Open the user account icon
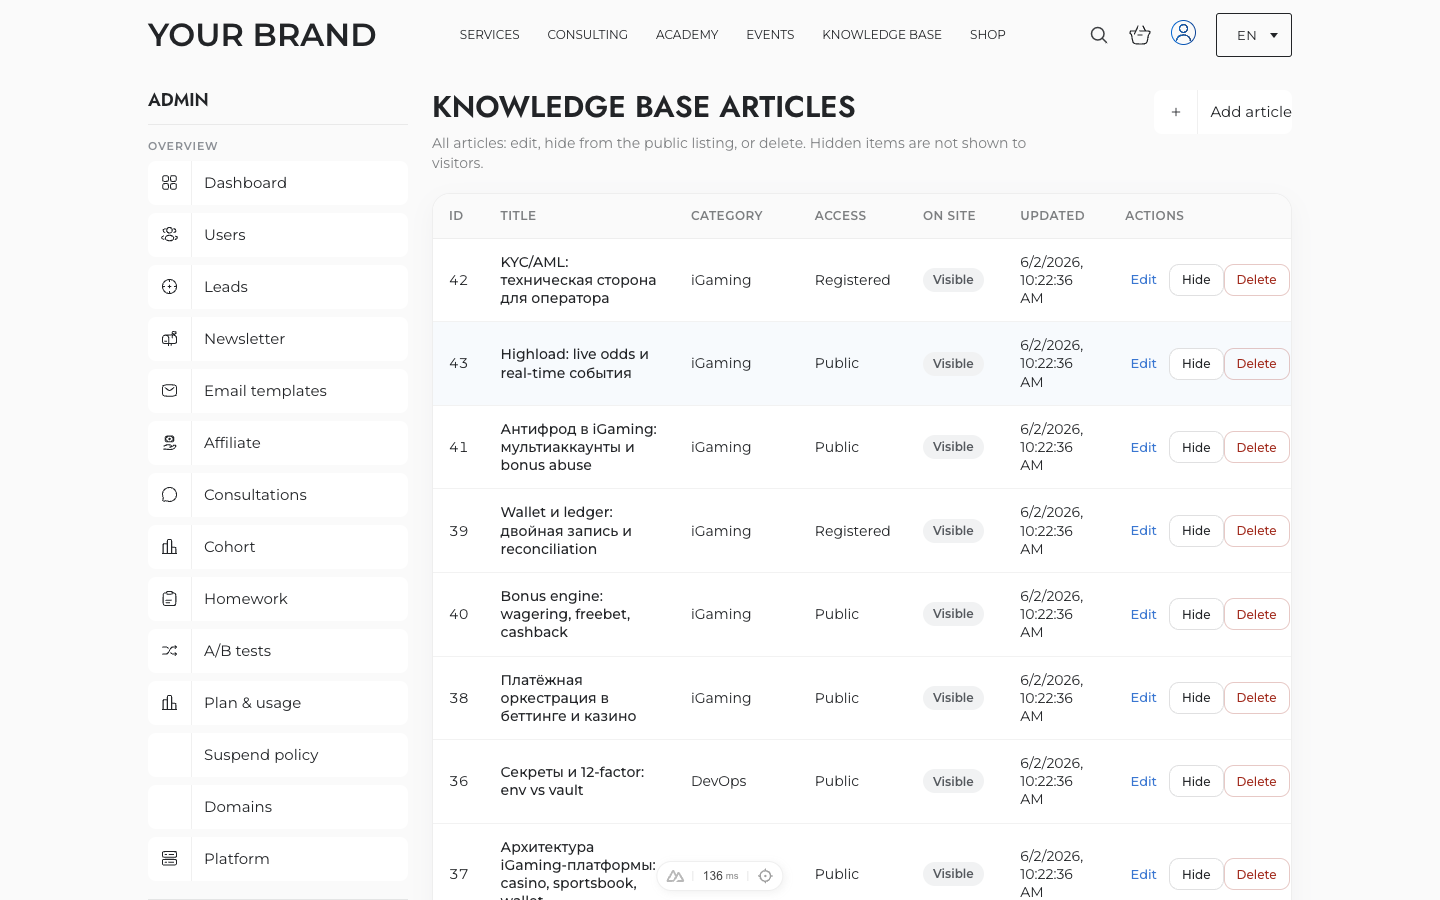 tap(1183, 33)
